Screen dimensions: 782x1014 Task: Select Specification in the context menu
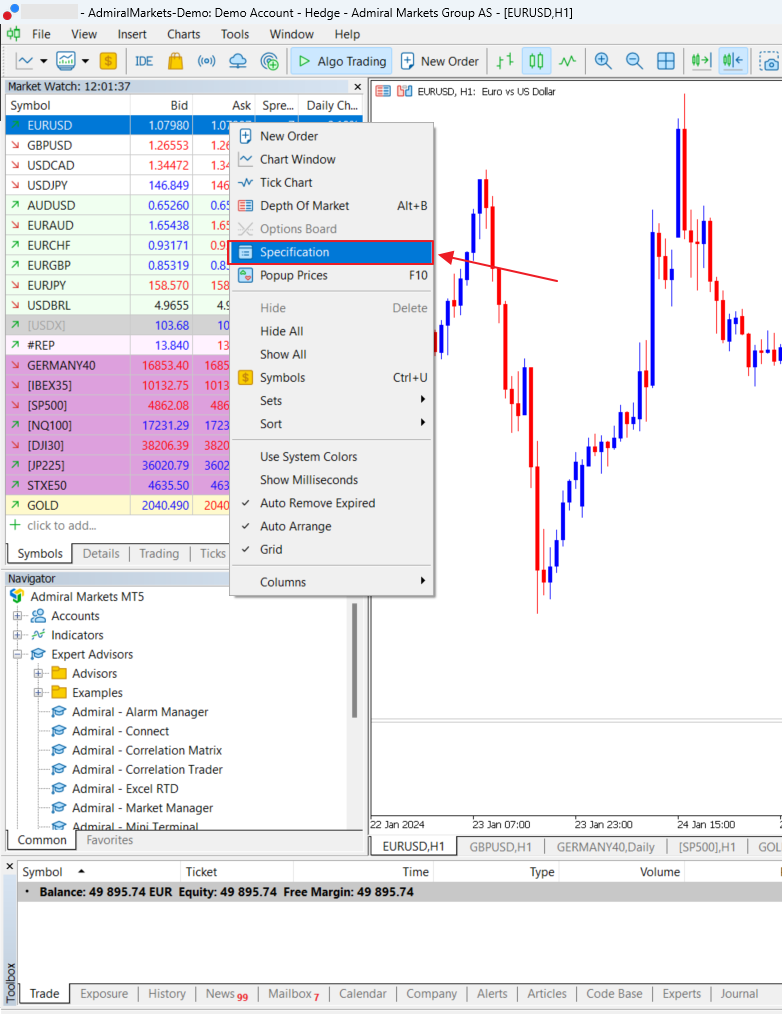[331, 252]
